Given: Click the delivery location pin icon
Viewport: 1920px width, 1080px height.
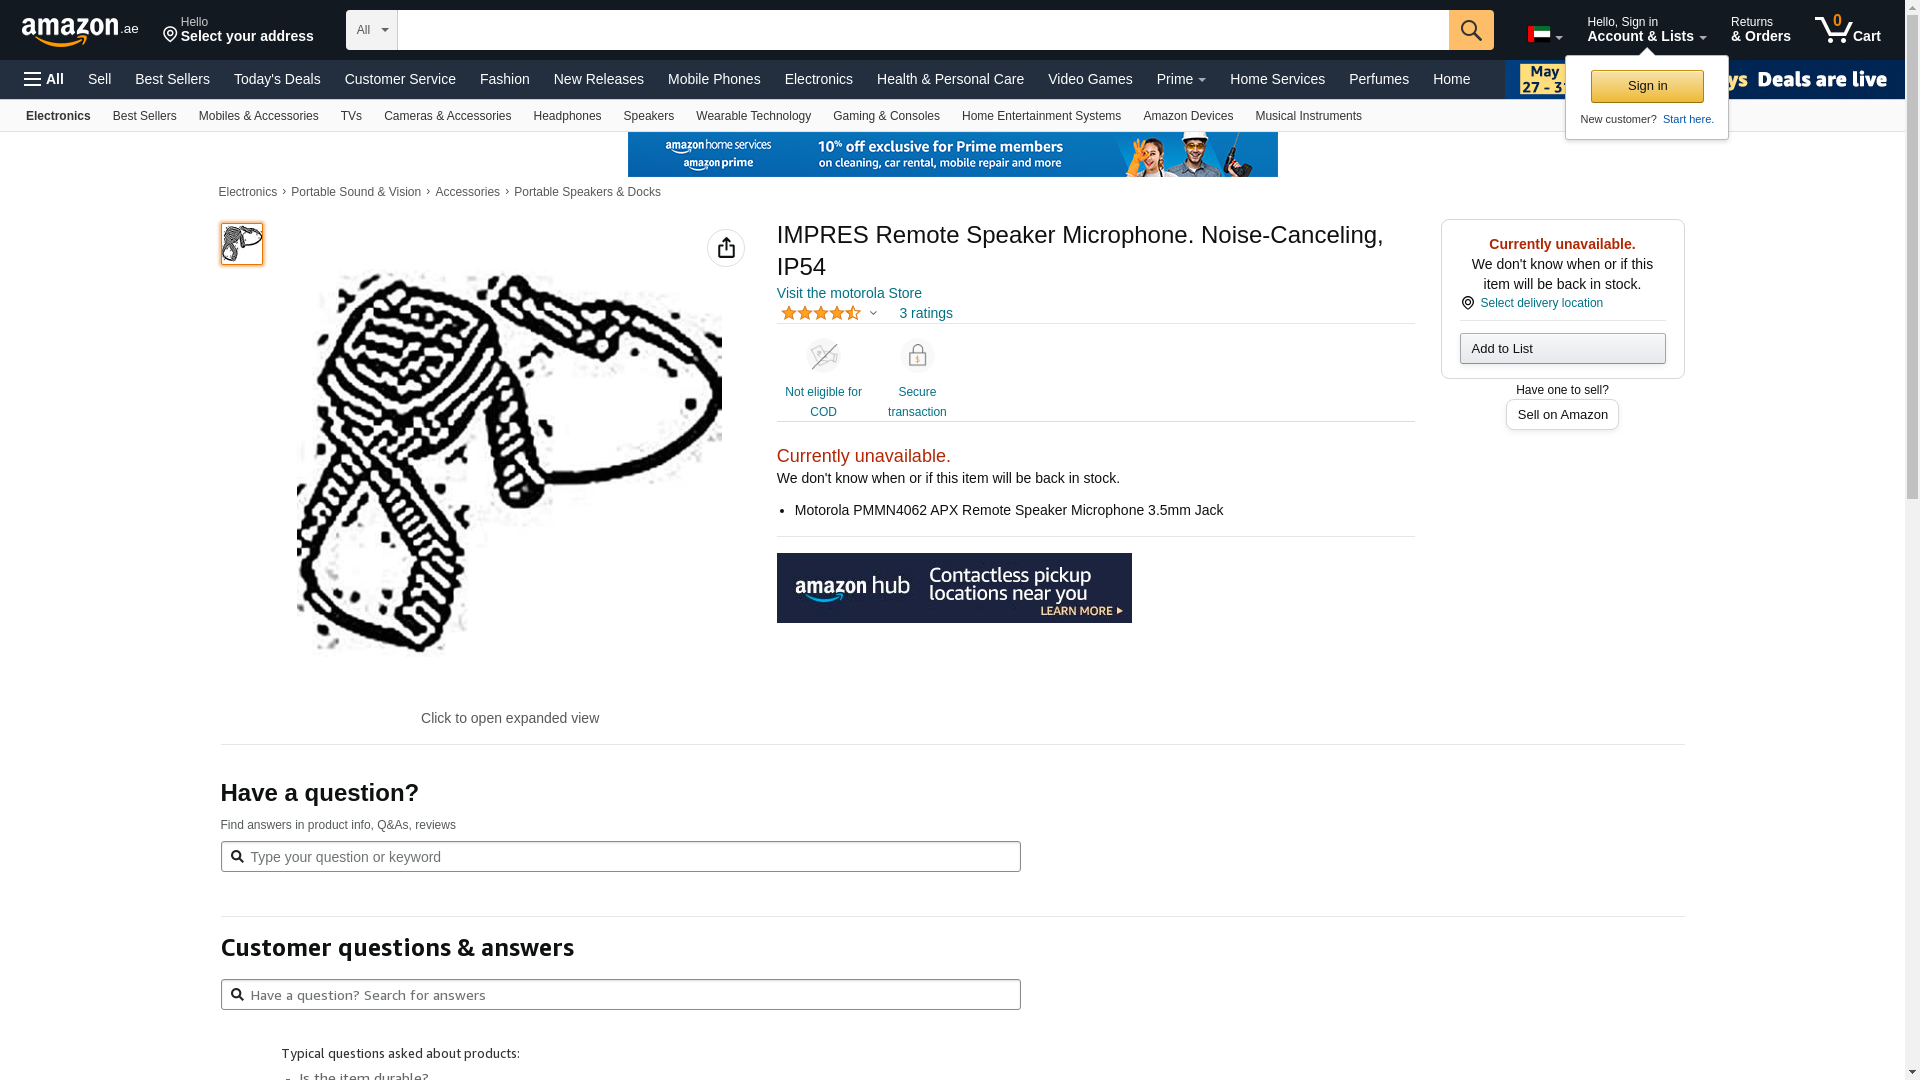Looking at the screenshot, I should pos(1467,303).
